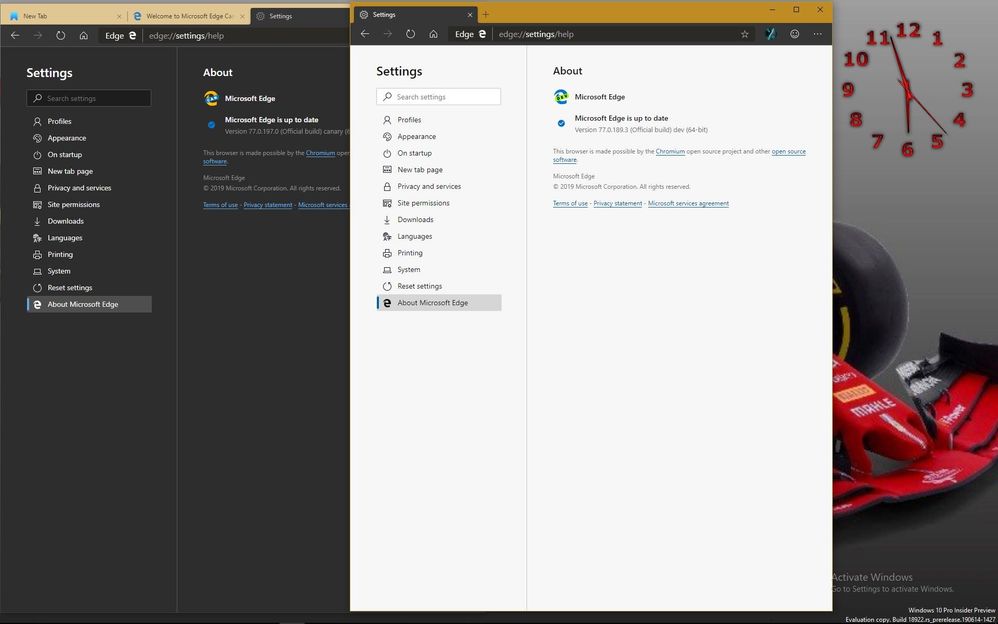Open Privacy and services in the dark sidebar

point(89,188)
